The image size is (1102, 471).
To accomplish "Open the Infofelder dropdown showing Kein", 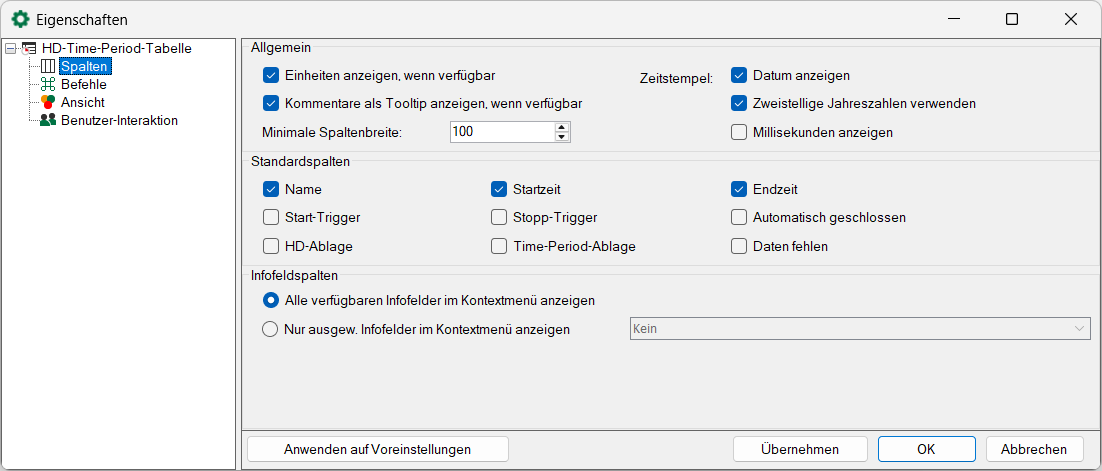I will click(x=859, y=329).
